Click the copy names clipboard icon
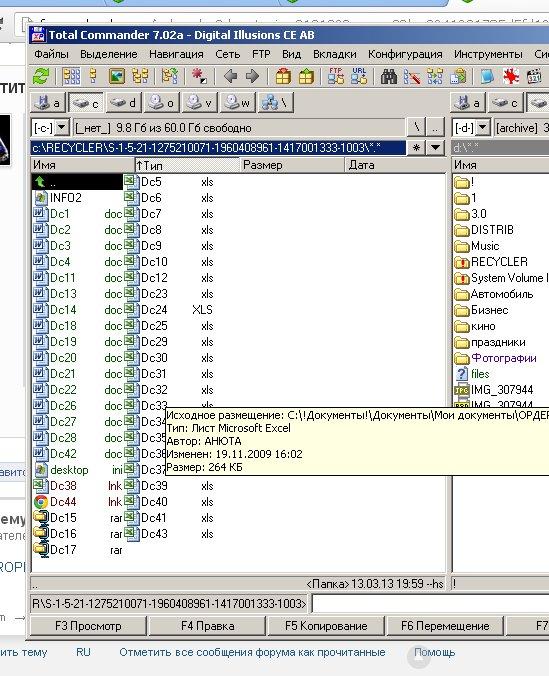Viewport: 549px width, 676px height. (x=458, y=77)
